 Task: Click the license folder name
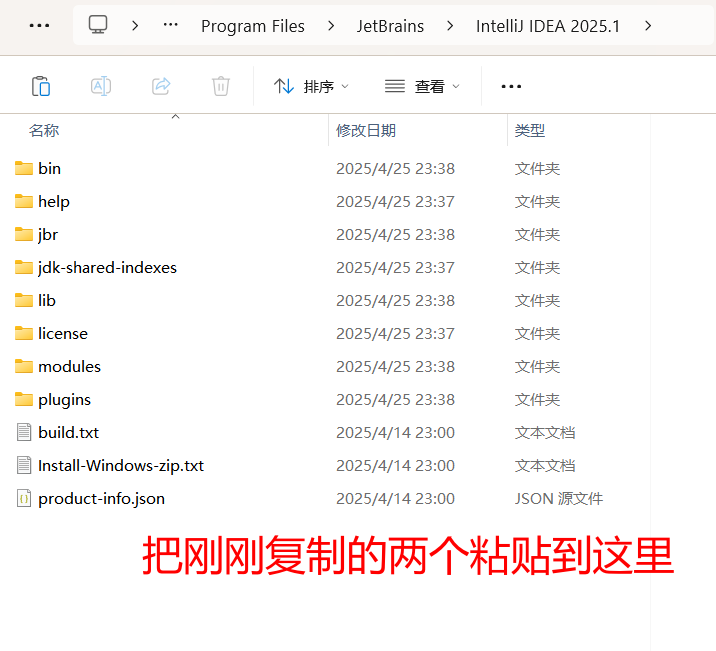63,334
